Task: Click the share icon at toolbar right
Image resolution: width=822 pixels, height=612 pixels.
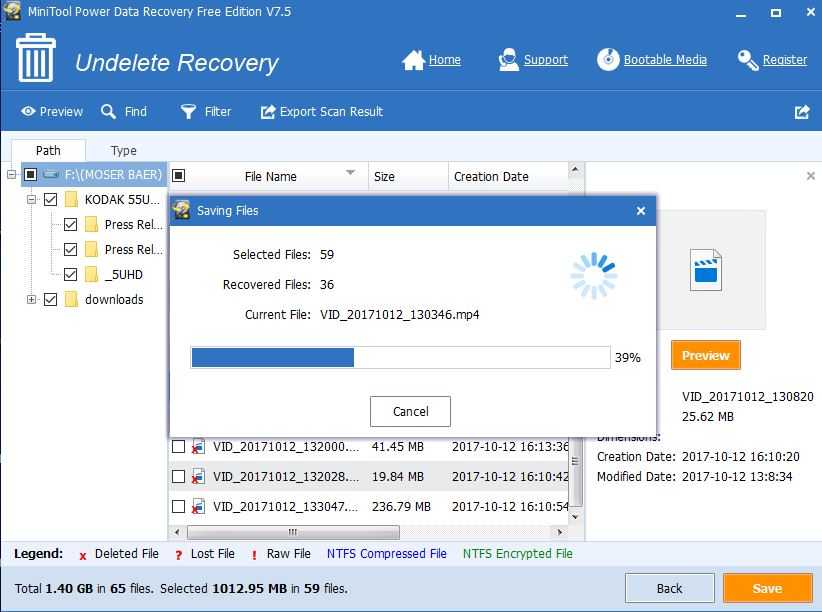Action: click(x=802, y=112)
